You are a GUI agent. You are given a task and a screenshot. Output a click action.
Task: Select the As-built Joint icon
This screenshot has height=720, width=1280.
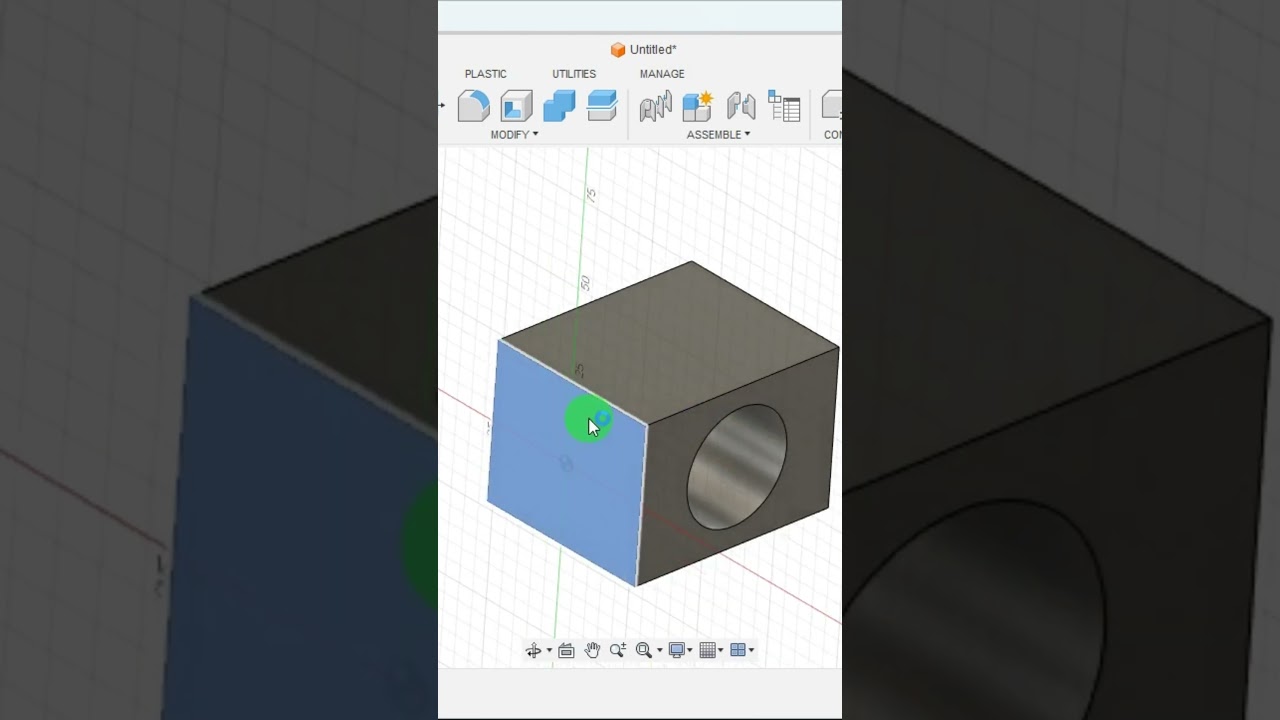click(741, 106)
